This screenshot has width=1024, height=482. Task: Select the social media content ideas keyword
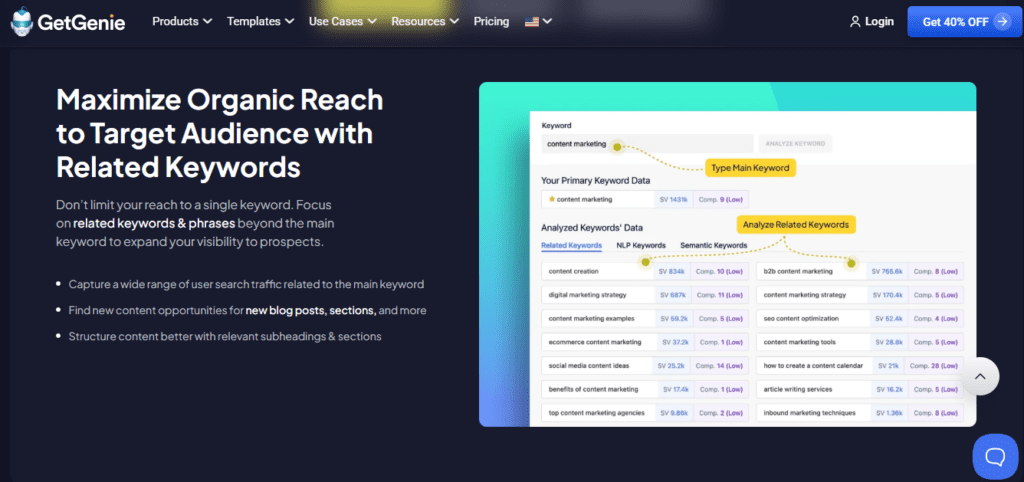645,365
